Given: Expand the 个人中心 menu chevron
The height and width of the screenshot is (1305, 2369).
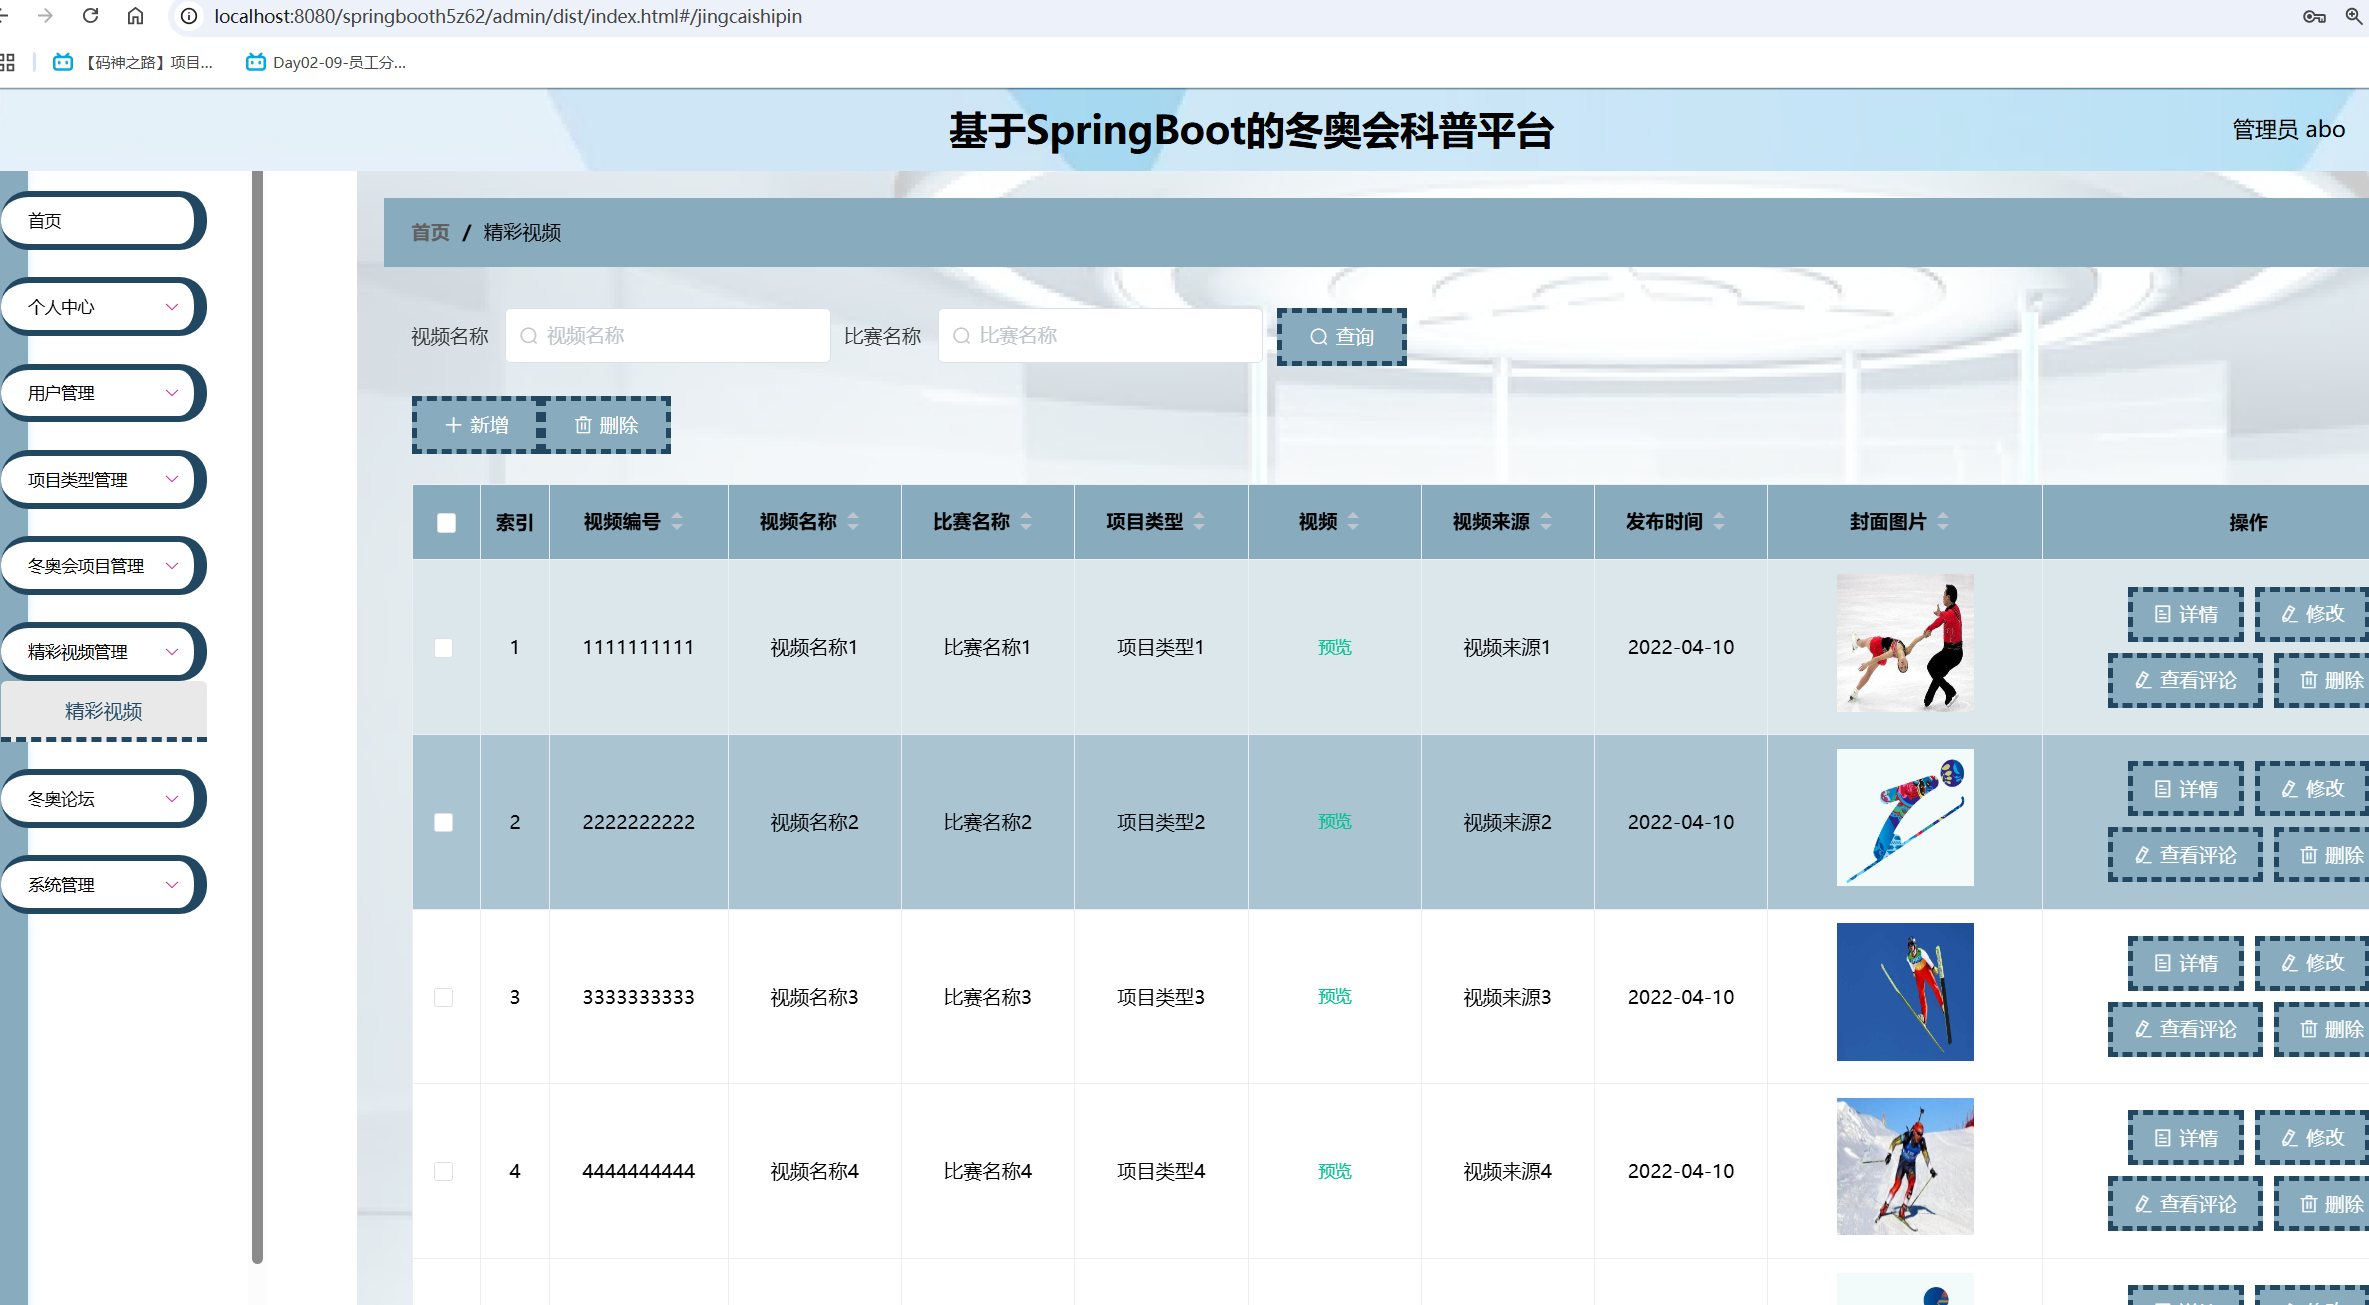Looking at the screenshot, I should tap(172, 307).
